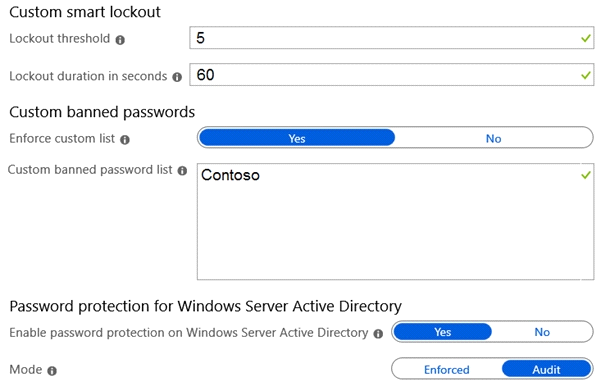The height and width of the screenshot is (386, 601).
Task: Show info for Enable password protection setting
Action: [x=378, y=334]
